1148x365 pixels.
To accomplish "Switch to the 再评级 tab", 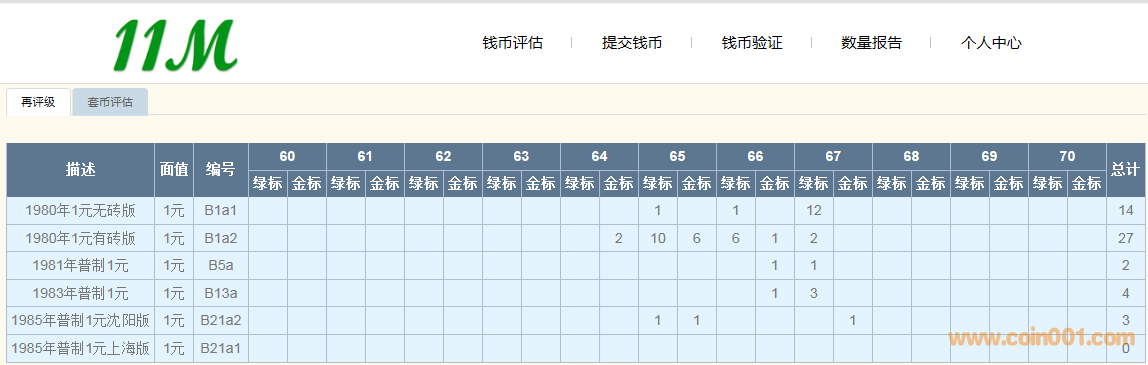I will 38,102.
